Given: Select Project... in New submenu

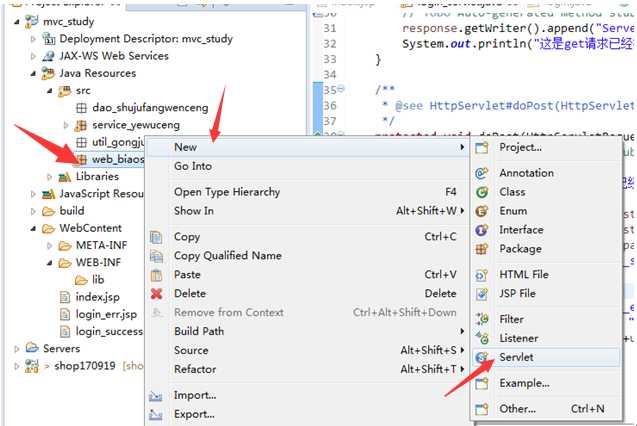Looking at the screenshot, I should [x=546, y=147].
